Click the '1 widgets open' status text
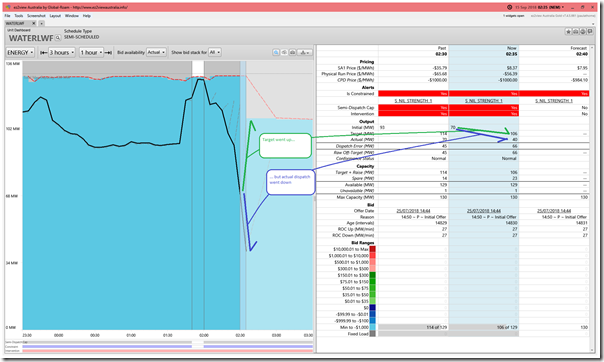The image size is (604, 362). coord(514,16)
